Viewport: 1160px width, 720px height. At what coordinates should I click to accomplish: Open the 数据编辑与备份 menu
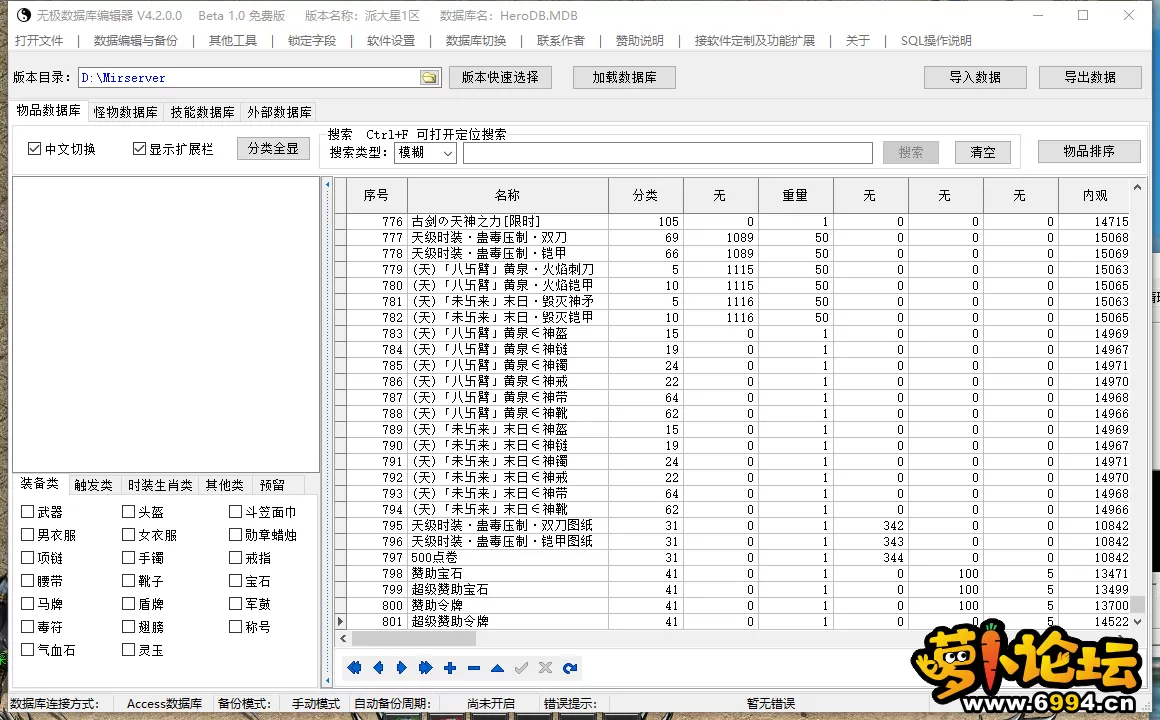tap(136, 41)
